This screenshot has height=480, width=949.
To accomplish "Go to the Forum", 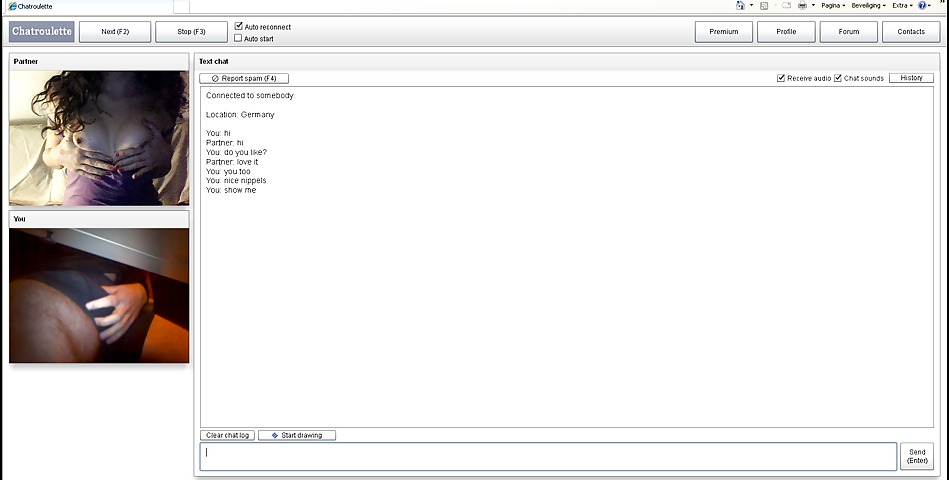I will click(849, 31).
